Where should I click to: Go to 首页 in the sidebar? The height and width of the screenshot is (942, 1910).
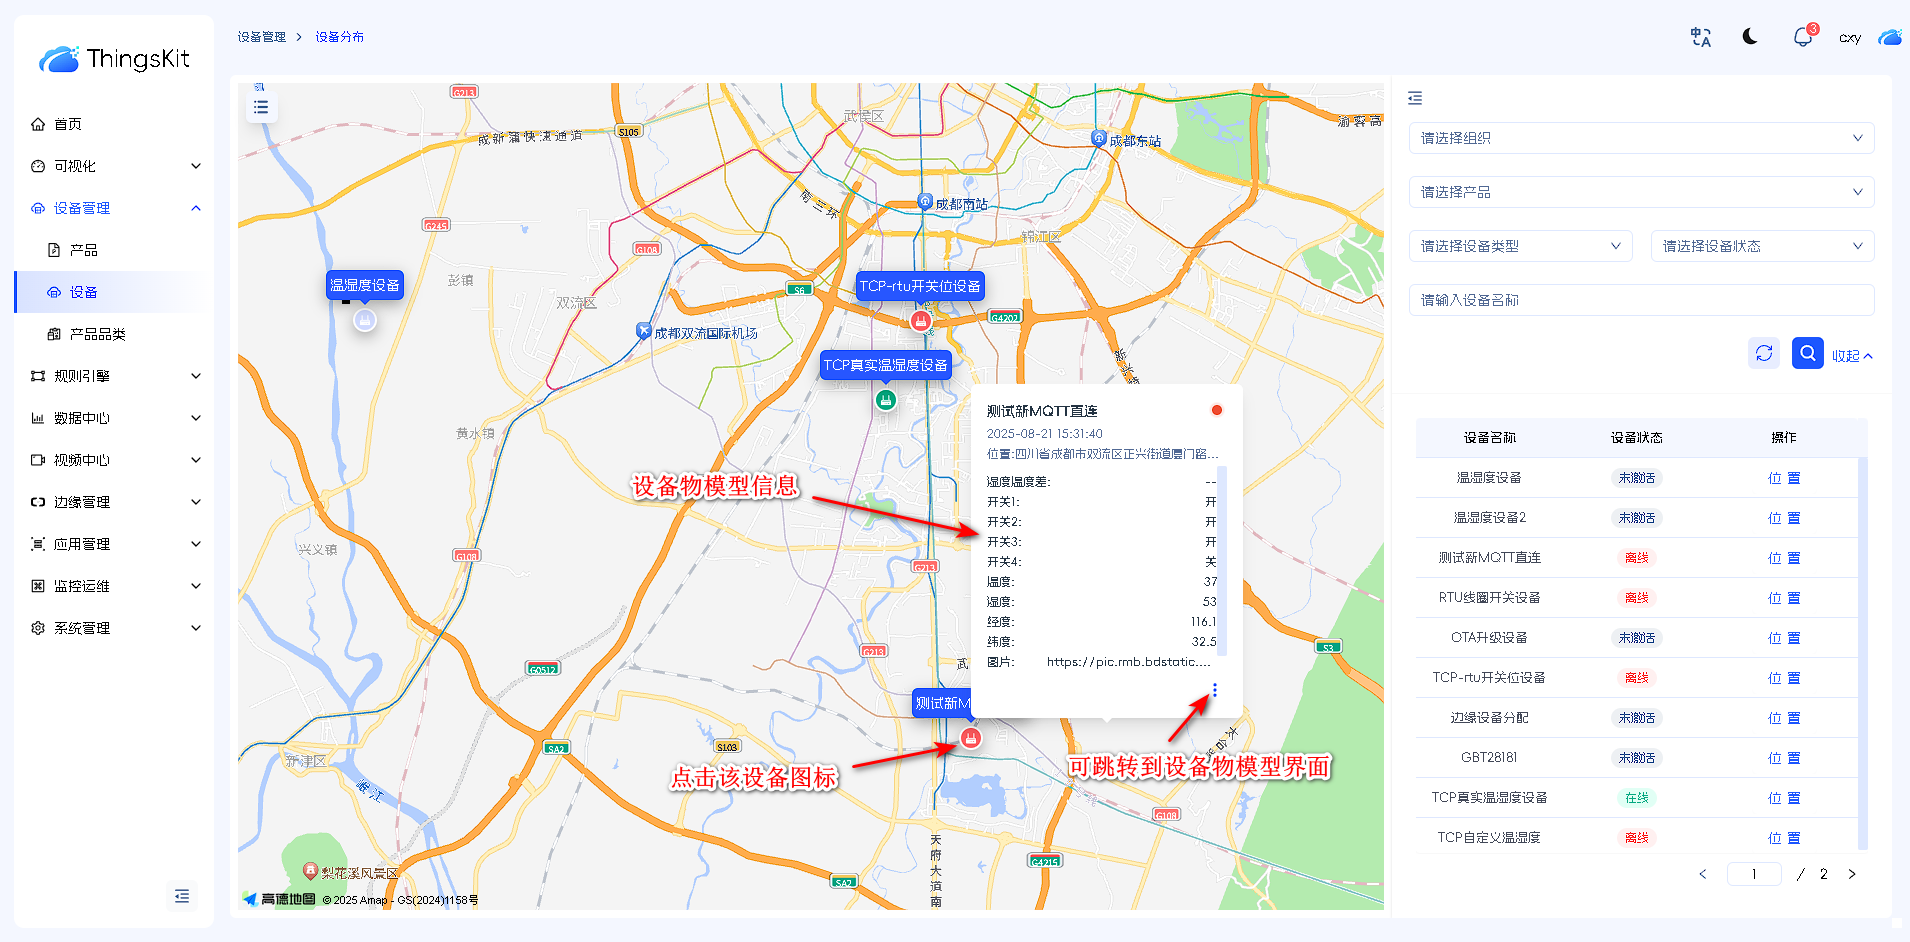(x=68, y=124)
